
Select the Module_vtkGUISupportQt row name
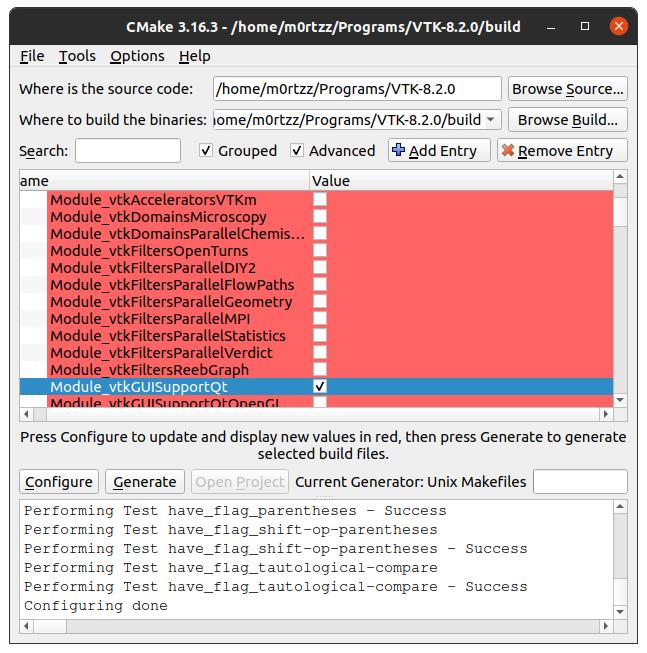point(139,387)
